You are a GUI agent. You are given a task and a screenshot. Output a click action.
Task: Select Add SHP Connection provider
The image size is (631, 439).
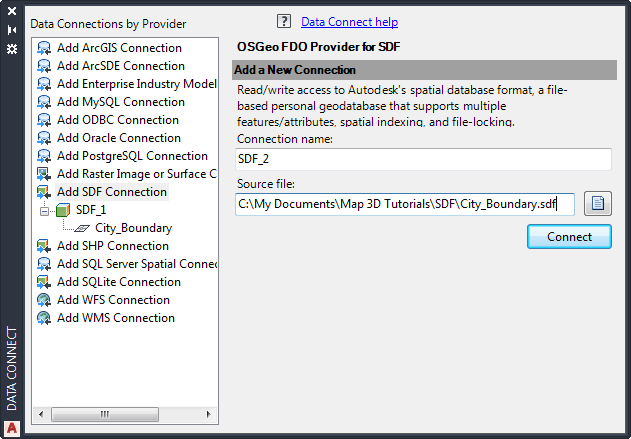coord(112,246)
